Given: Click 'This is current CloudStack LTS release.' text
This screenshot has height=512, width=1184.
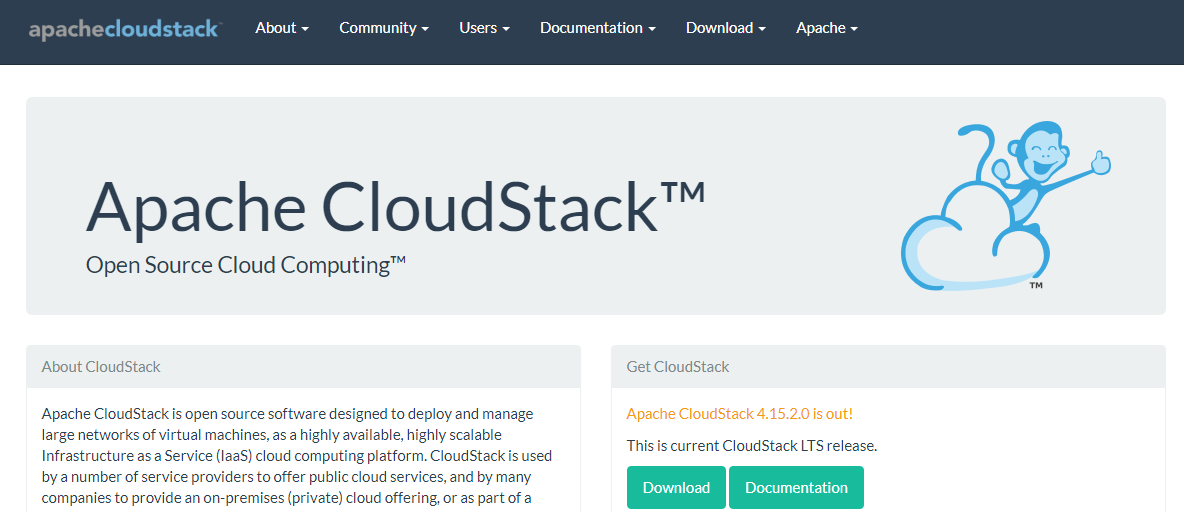Looking at the screenshot, I should (751, 446).
